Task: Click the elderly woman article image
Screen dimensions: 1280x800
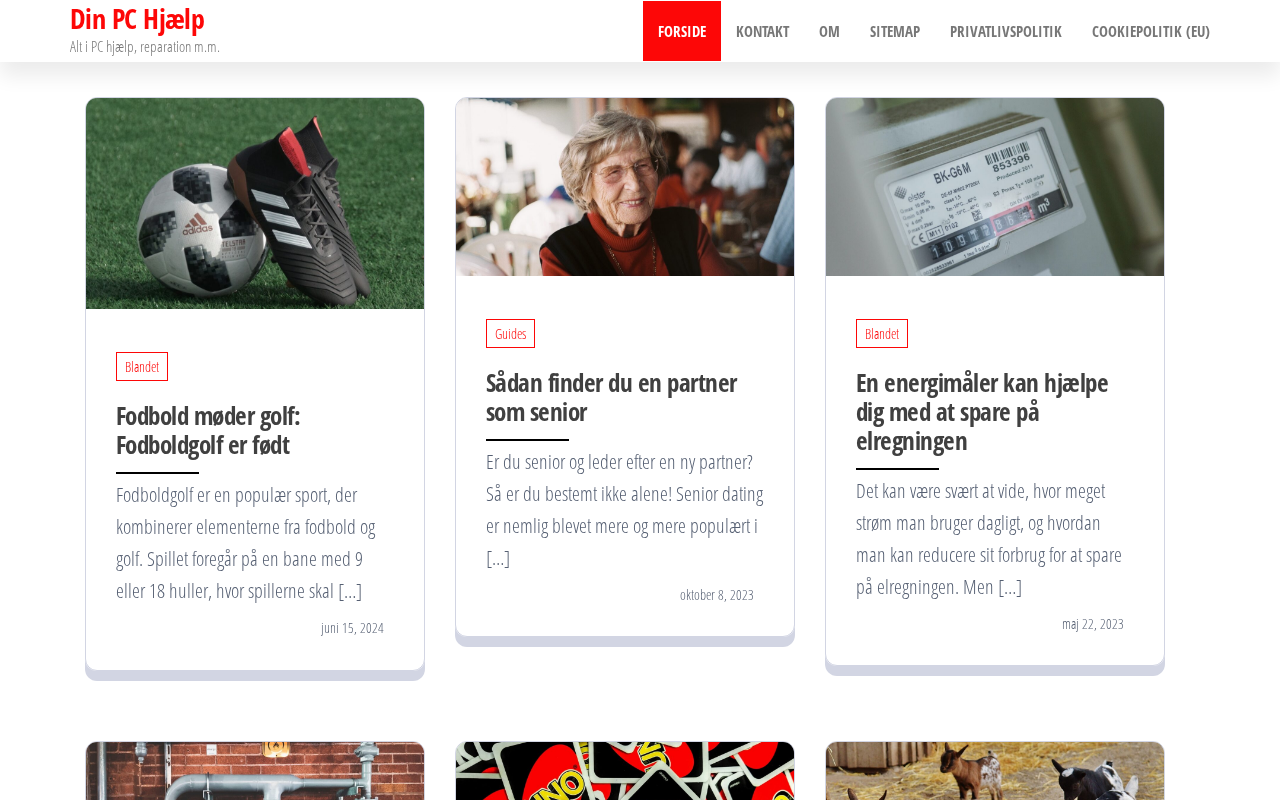Action: (625, 187)
